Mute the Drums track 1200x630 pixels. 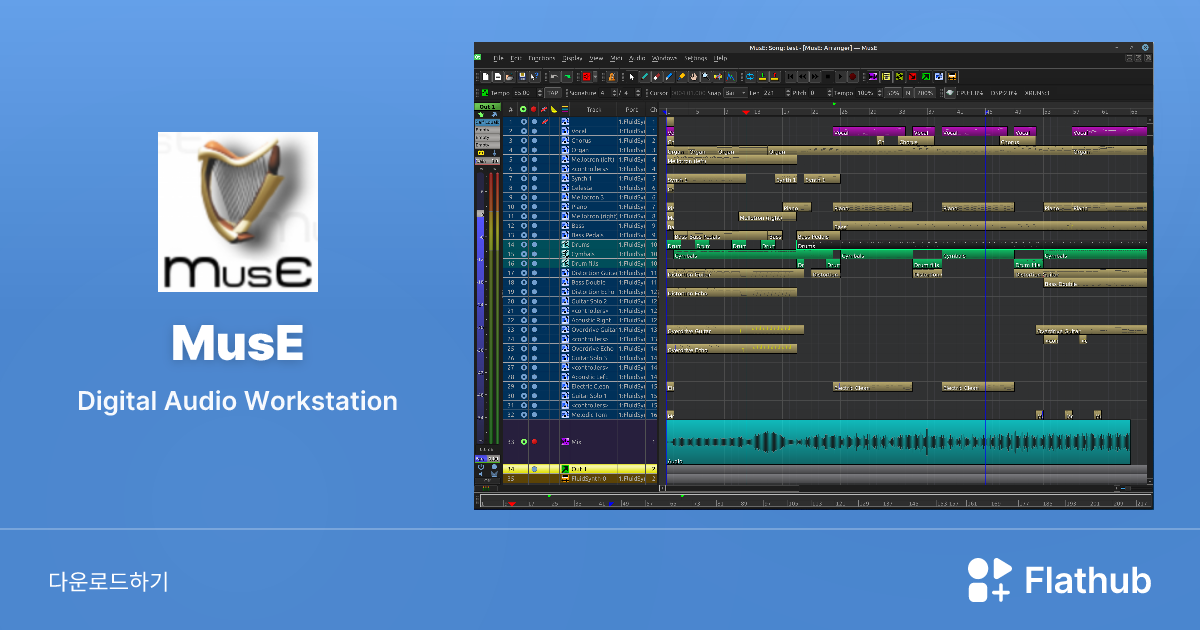tap(523, 244)
